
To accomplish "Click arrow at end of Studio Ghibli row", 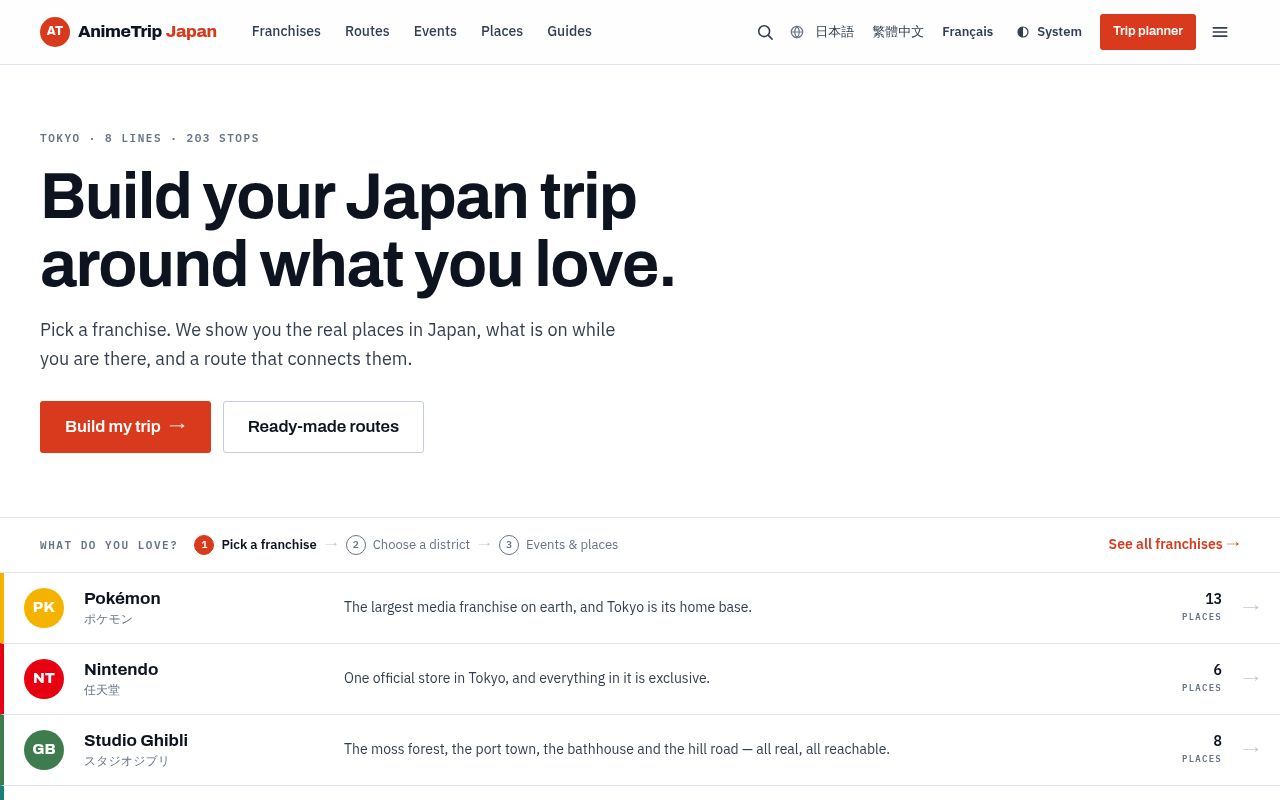I will click(x=1251, y=749).
